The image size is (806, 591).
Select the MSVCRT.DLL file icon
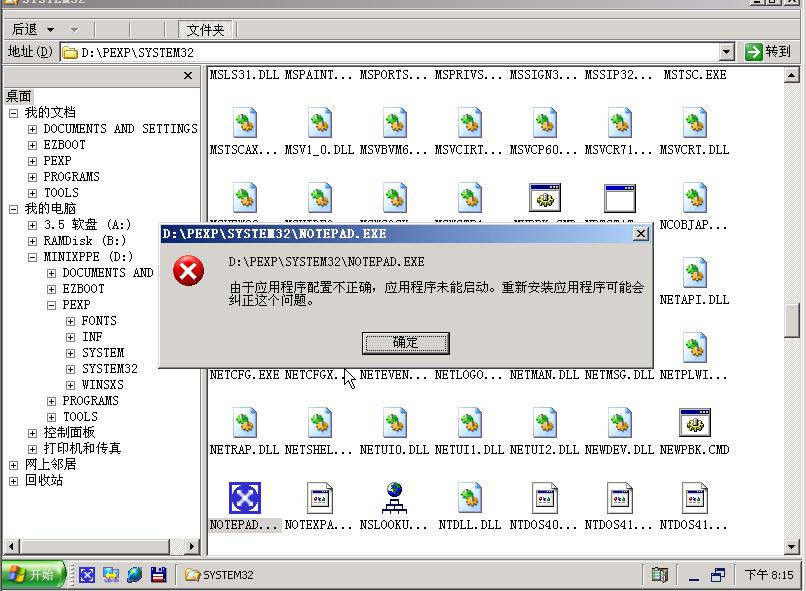(x=695, y=123)
